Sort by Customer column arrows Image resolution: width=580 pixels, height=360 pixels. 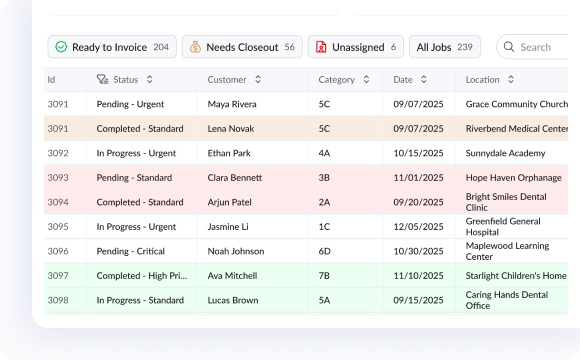coord(258,79)
